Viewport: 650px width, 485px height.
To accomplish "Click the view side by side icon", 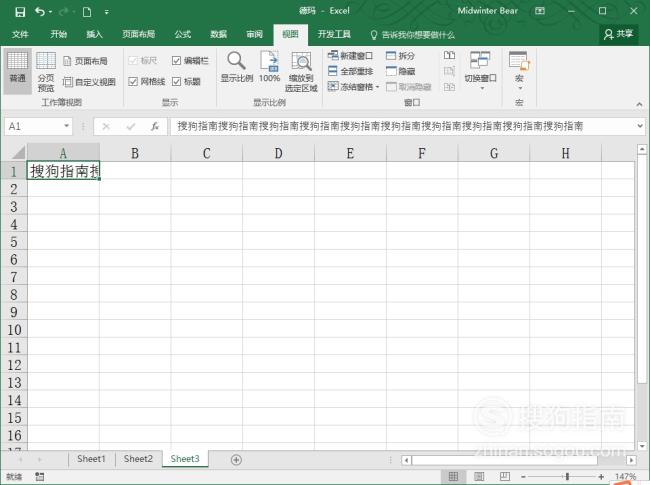I will 449,56.
